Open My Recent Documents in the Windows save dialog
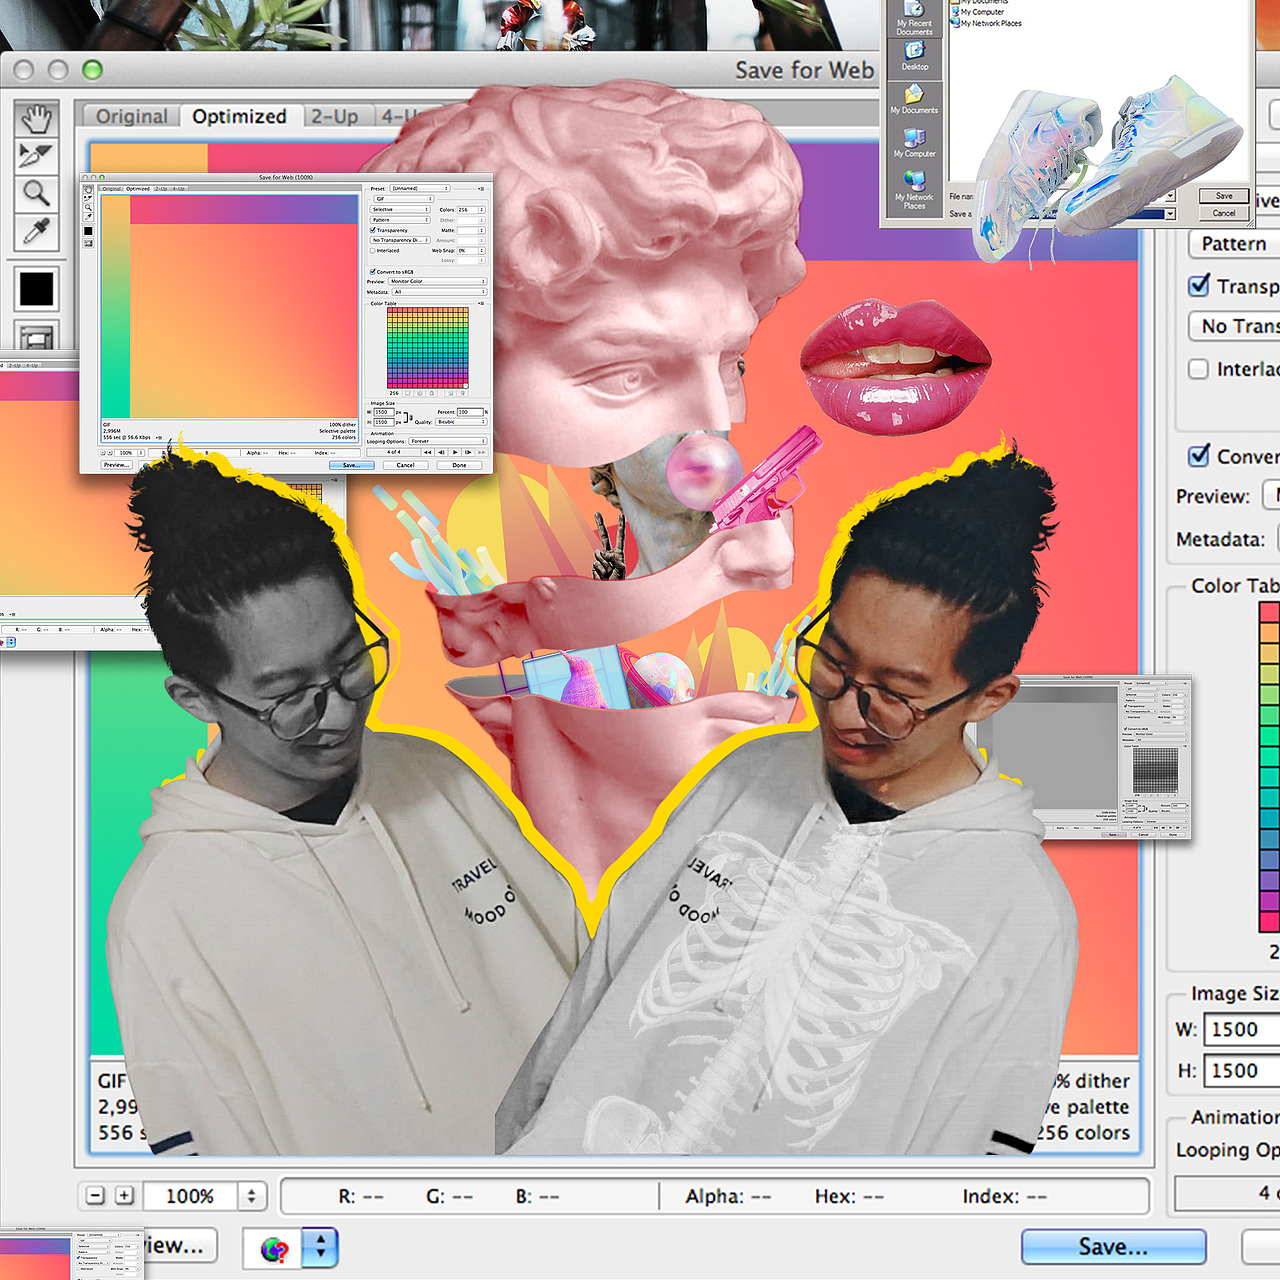 (x=915, y=17)
